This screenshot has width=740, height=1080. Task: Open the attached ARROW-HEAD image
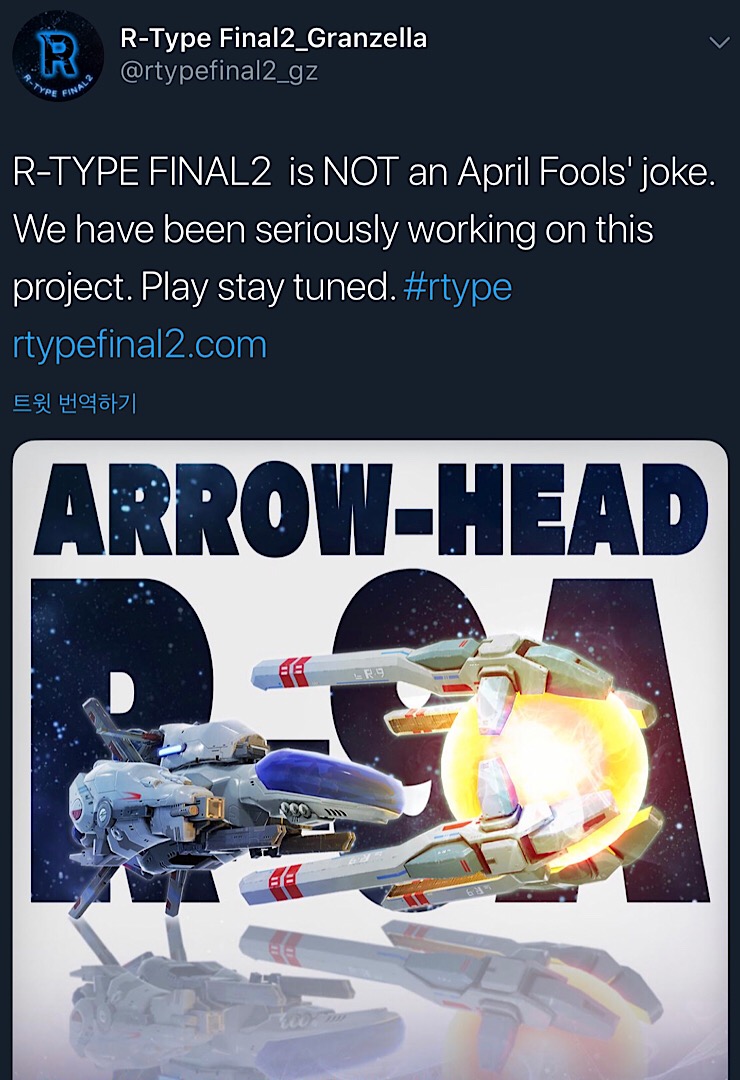tap(370, 760)
